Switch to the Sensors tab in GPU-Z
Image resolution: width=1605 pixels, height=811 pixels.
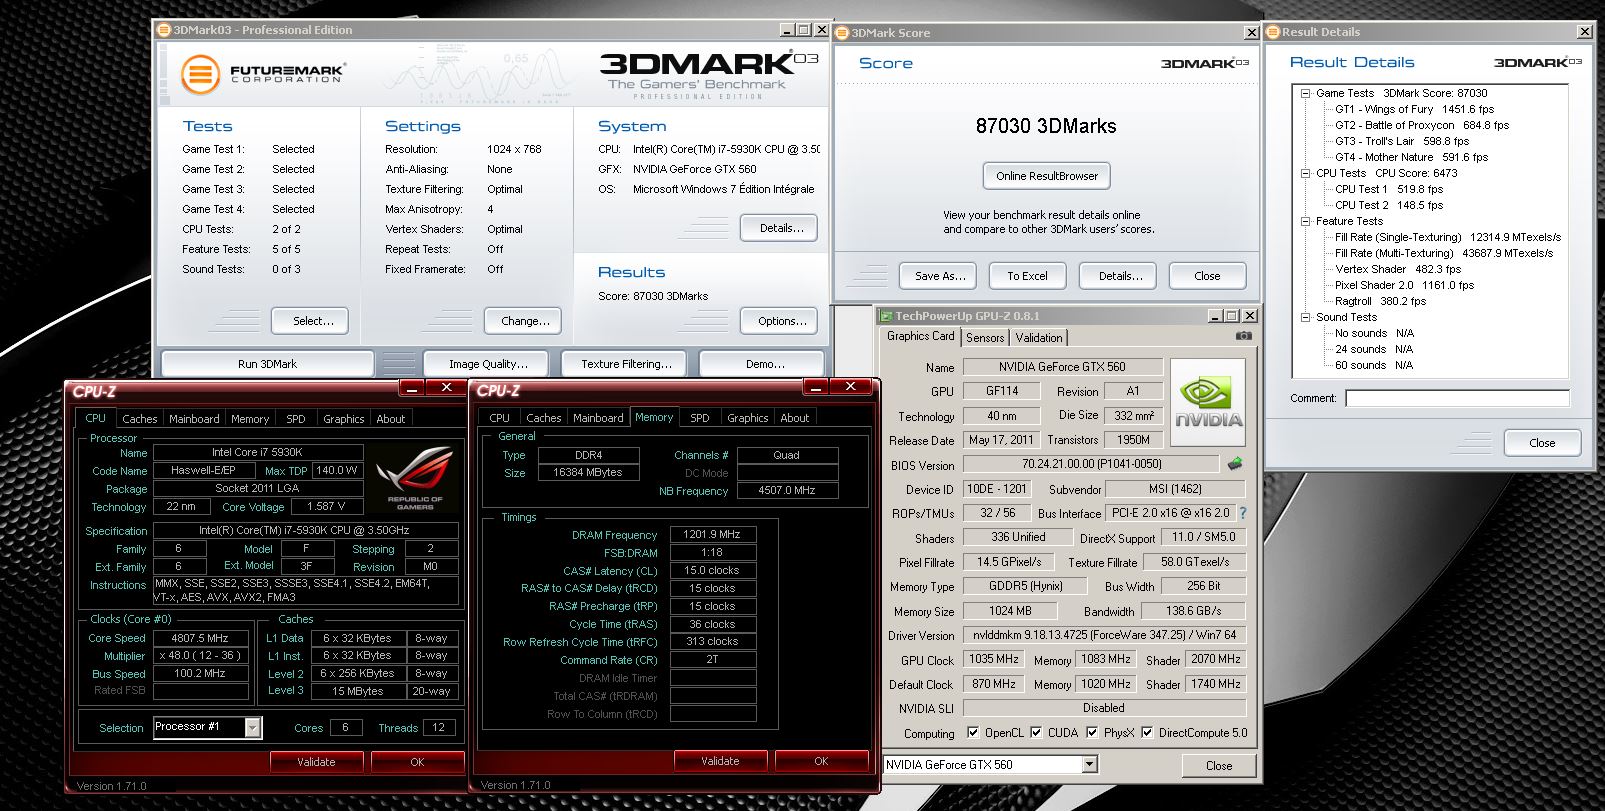(985, 338)
